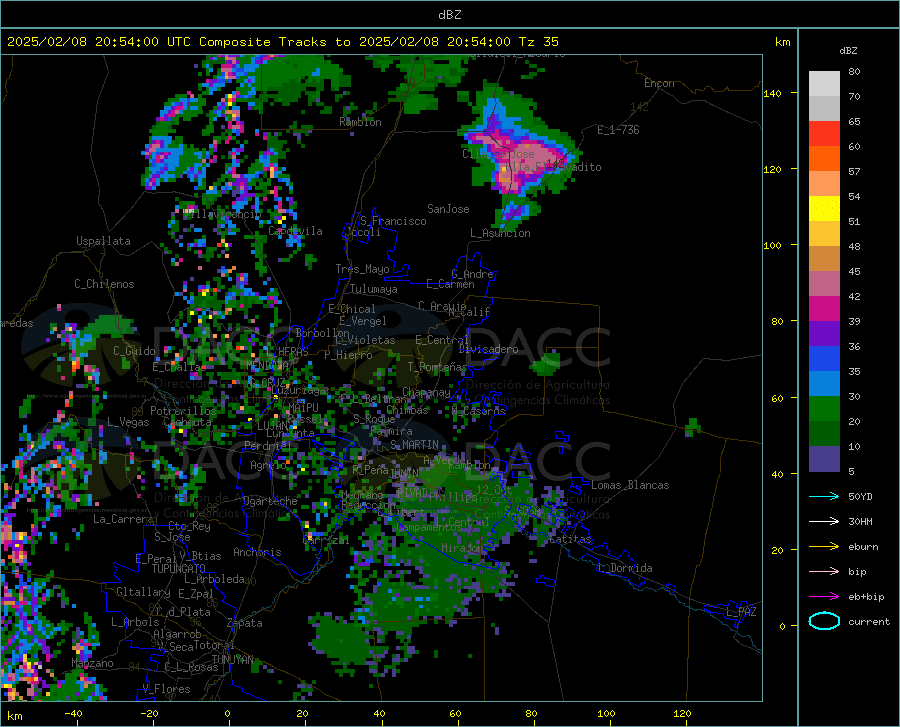This screenshot has width=900, height=727.
Task: Click the 100 km y-axis tick
Action: tap(772, 246)
